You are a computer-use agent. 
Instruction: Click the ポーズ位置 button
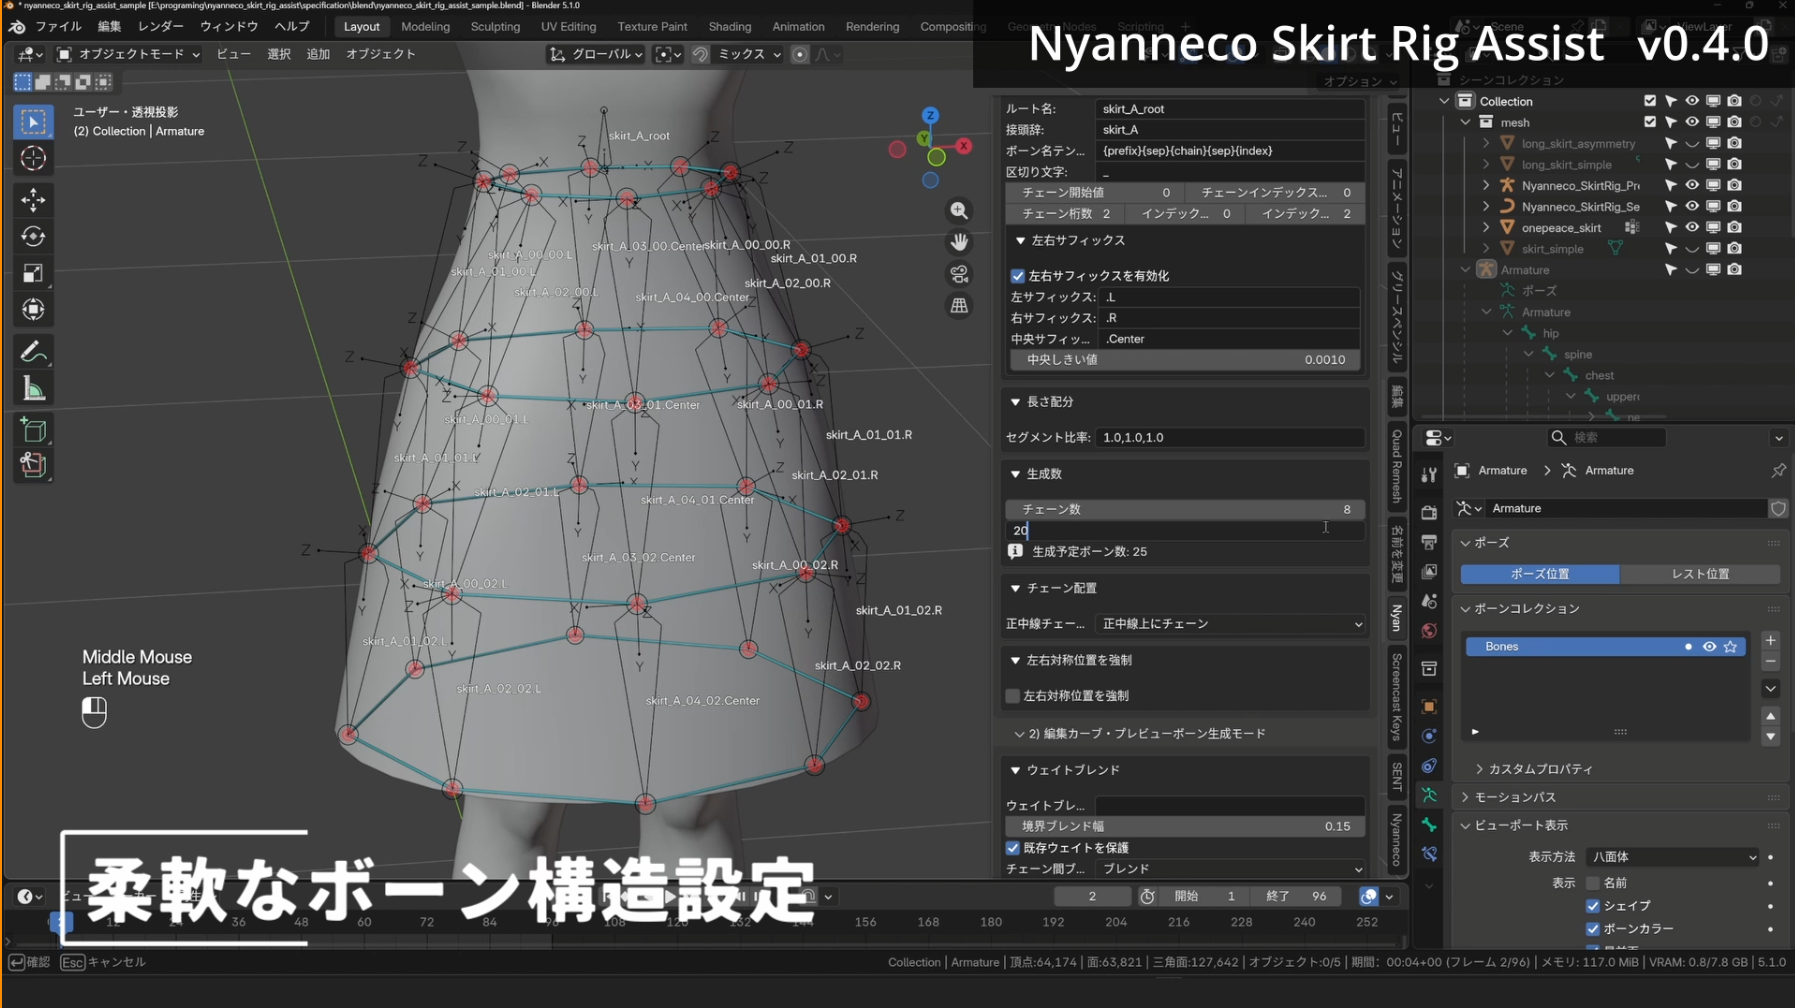click(x=1540, y=574)
